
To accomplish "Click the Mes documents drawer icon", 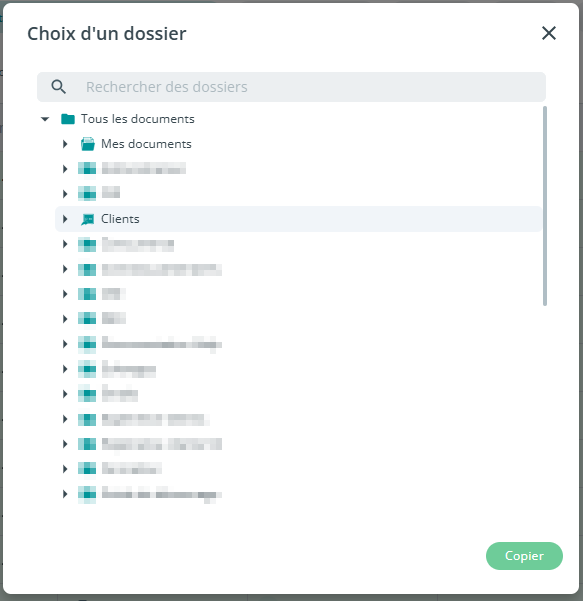I will 88,144.
